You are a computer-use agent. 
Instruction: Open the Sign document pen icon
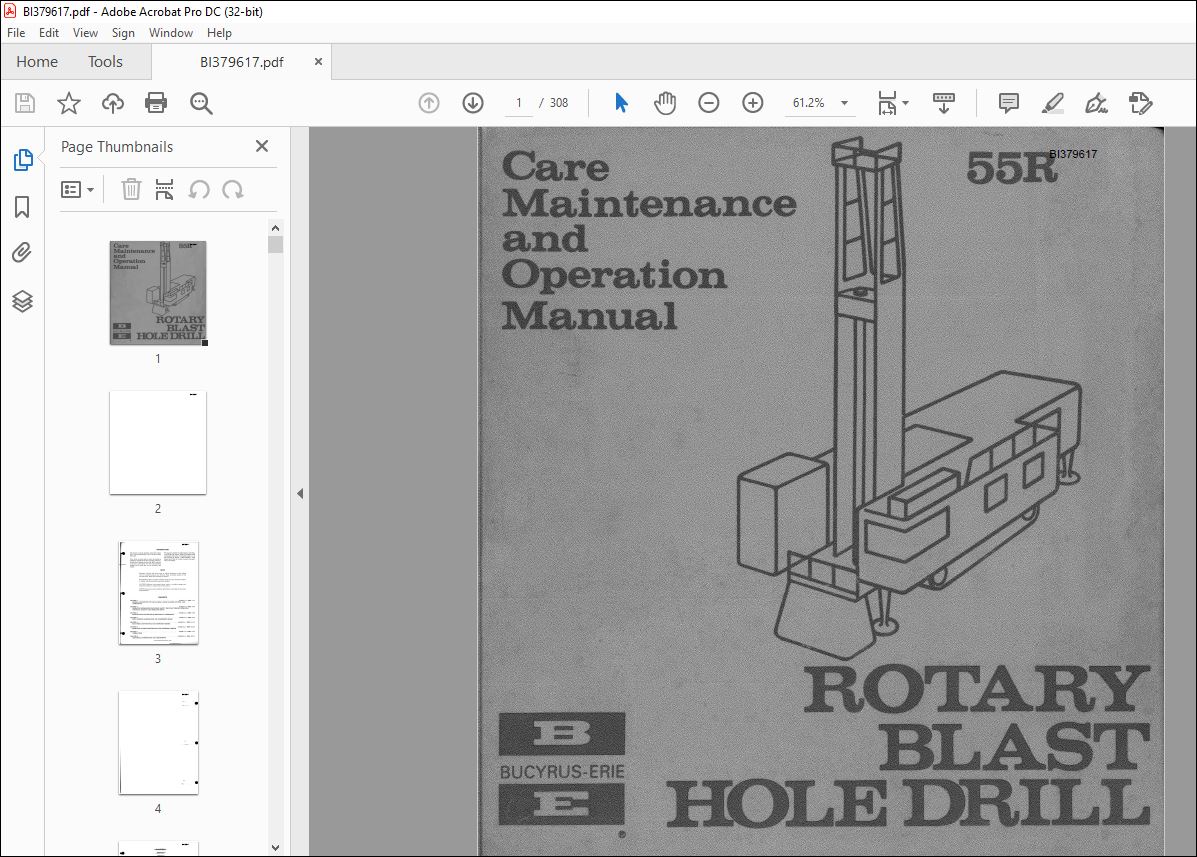click(x=1096, y=103)
